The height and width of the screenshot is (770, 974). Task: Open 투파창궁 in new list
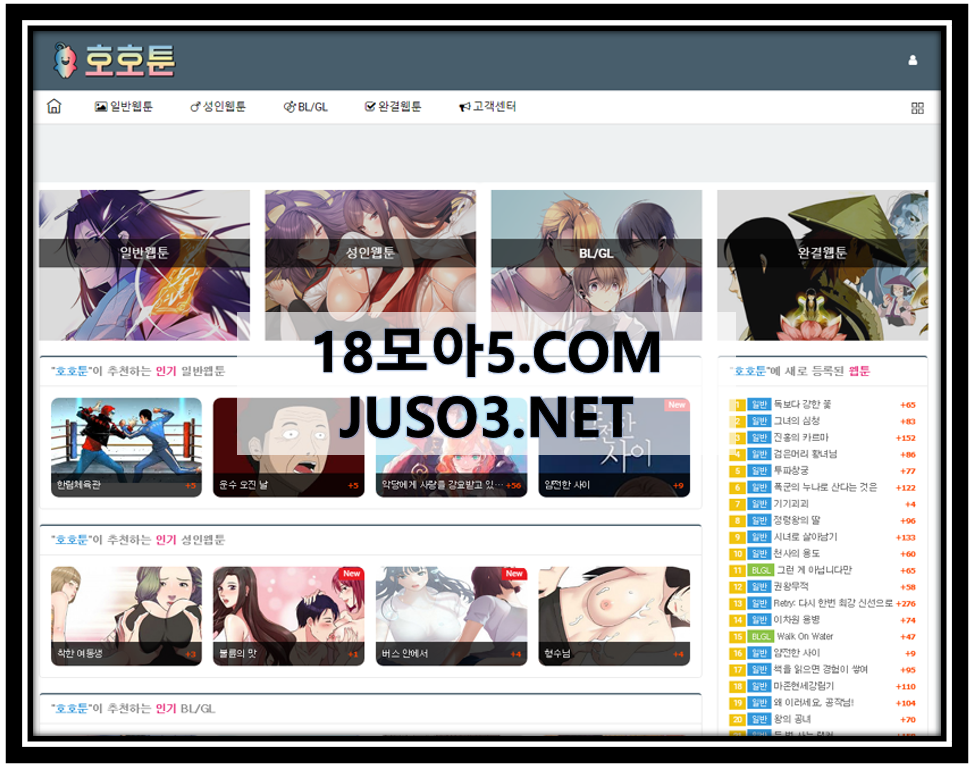[791, 471]
